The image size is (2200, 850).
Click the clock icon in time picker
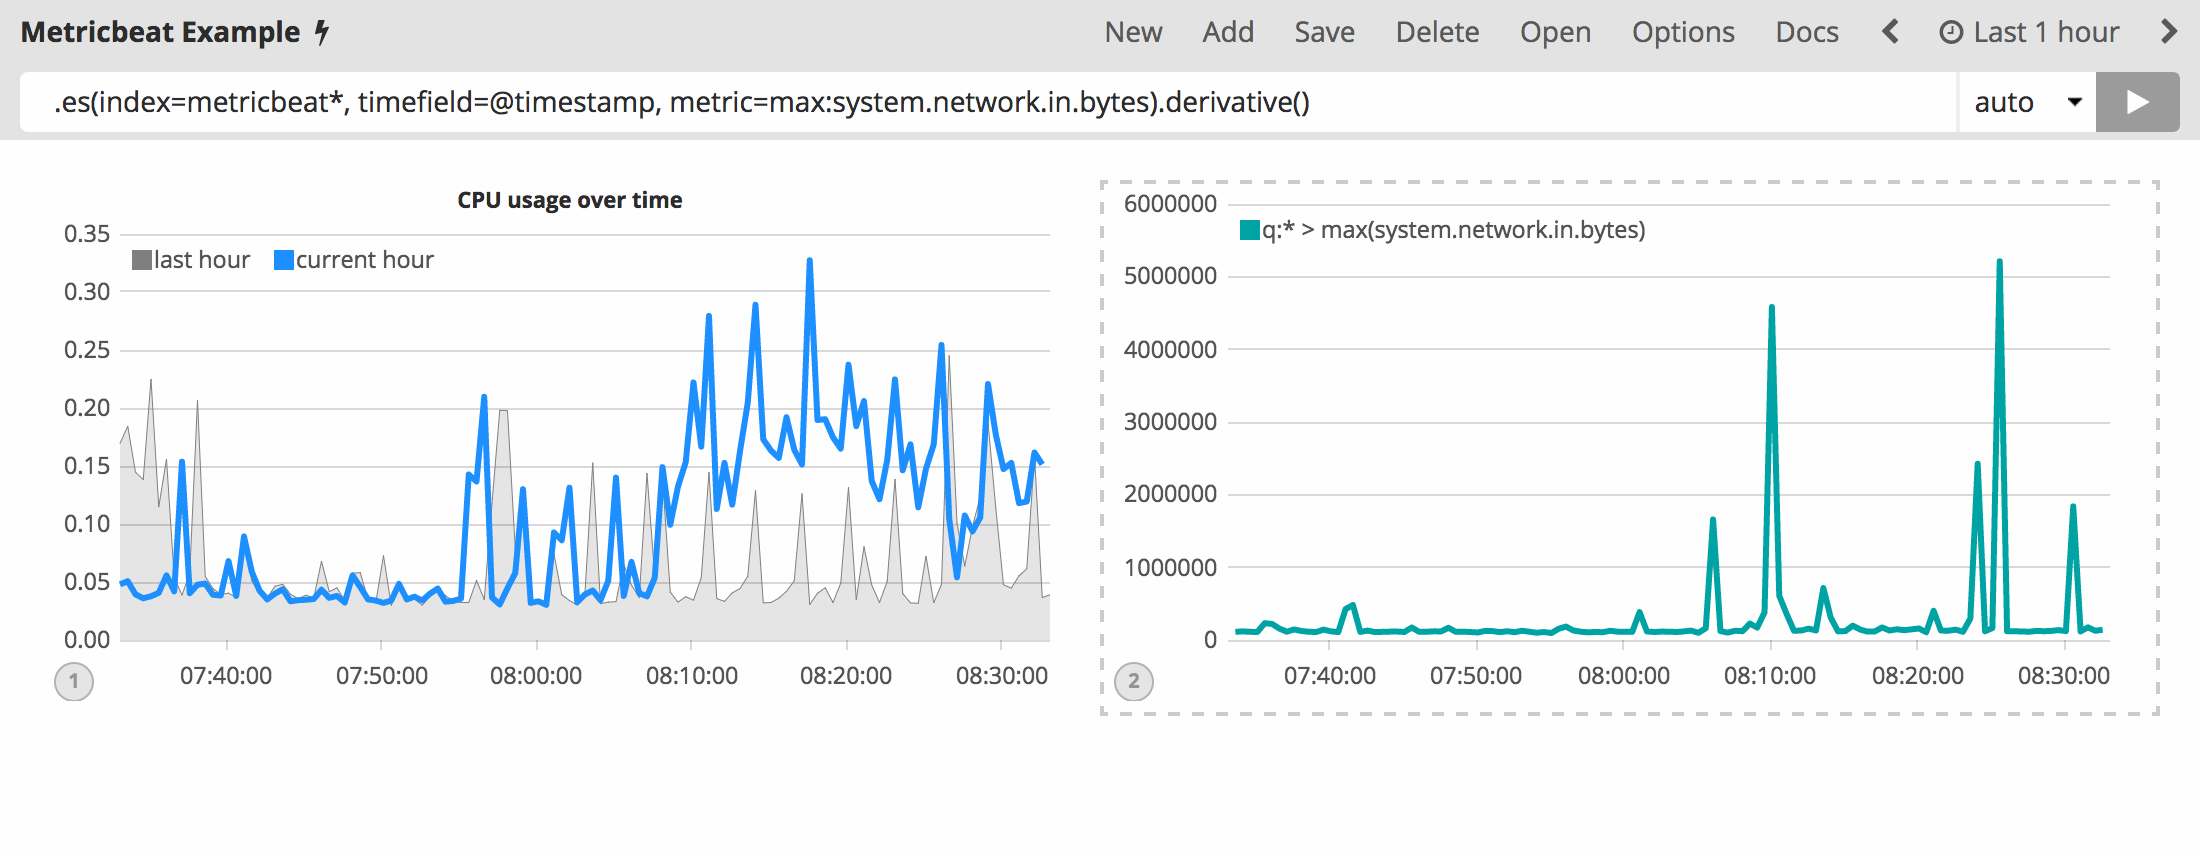(x=1950, y=32)
